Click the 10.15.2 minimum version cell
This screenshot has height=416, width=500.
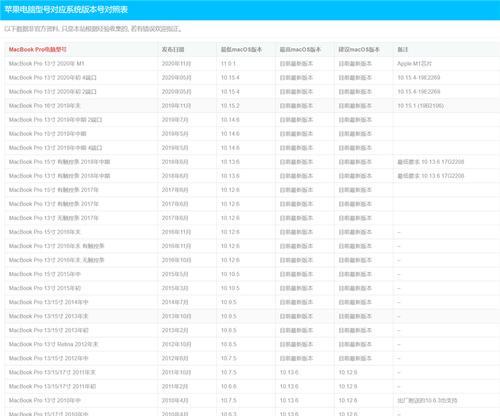point(230,105)
